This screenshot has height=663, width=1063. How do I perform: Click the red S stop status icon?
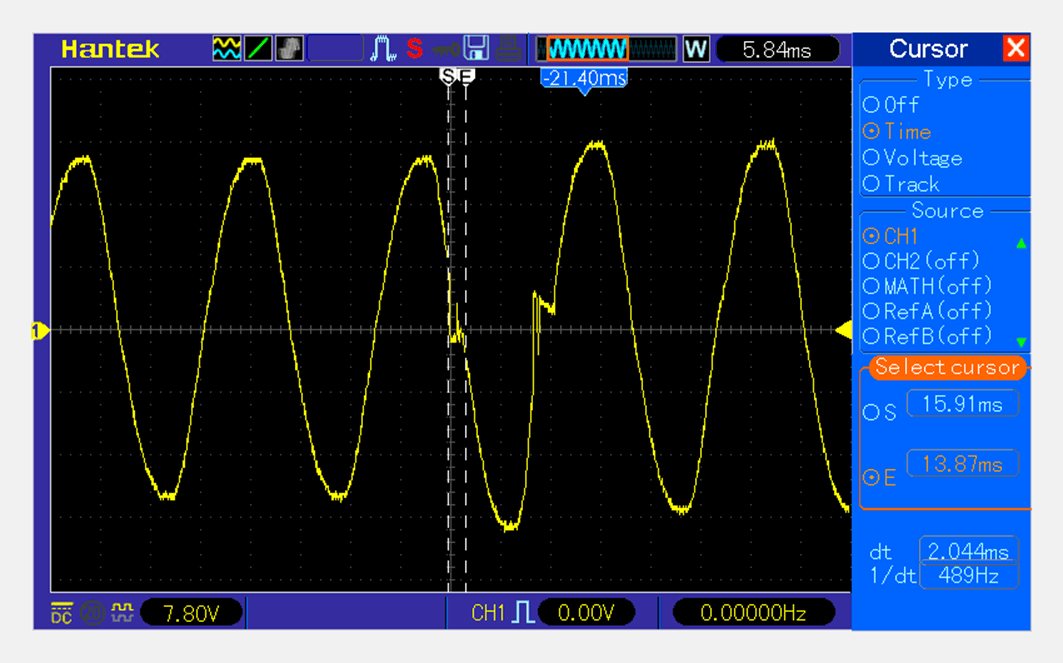point(415,49)
